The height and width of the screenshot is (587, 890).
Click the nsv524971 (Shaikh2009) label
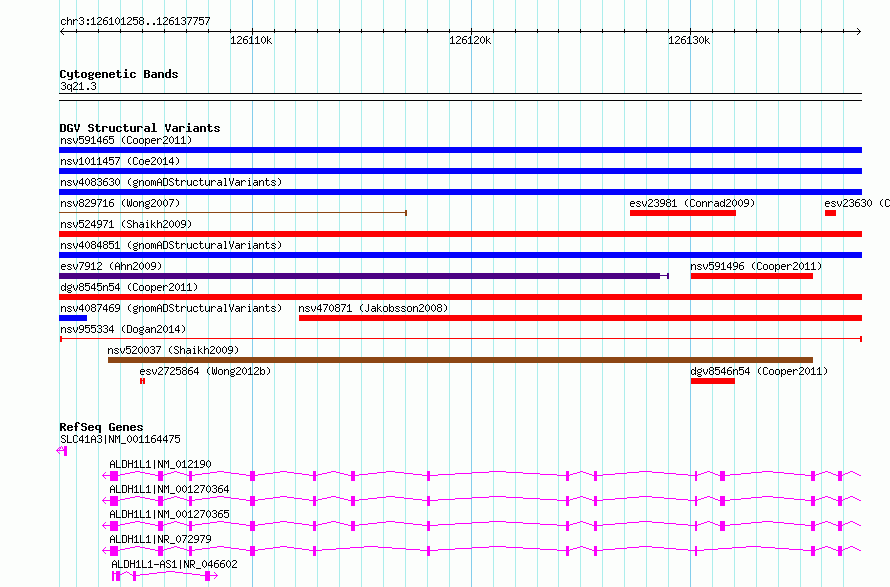[x=126, y=224]
